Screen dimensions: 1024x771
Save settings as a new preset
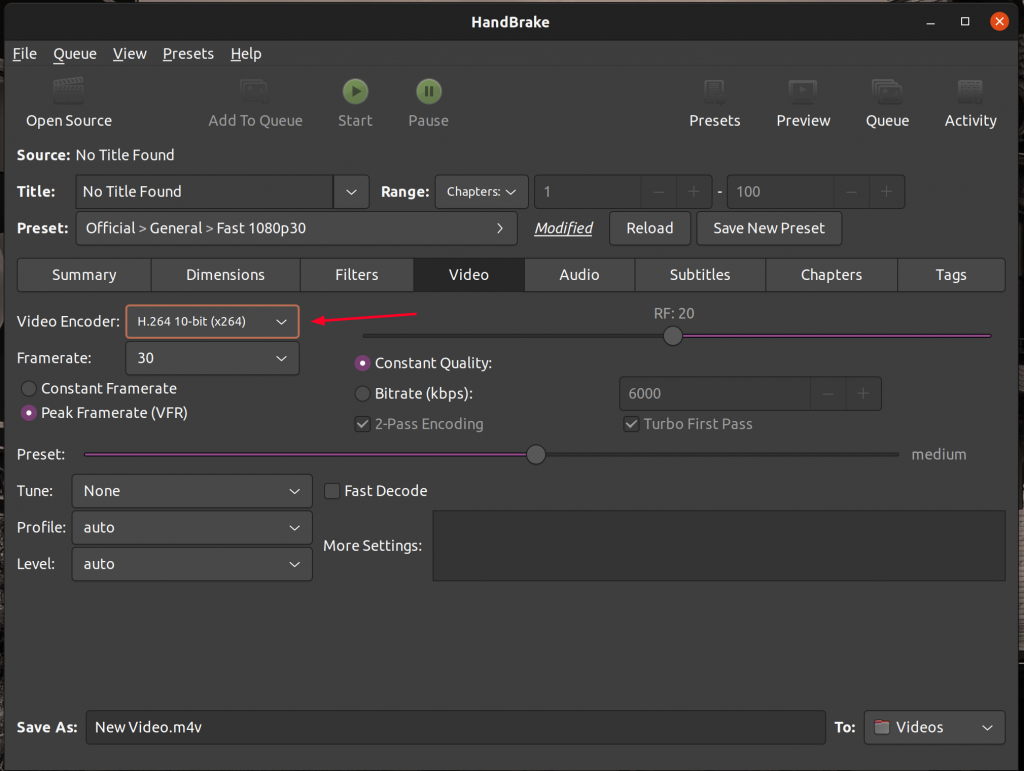(768, 228)
